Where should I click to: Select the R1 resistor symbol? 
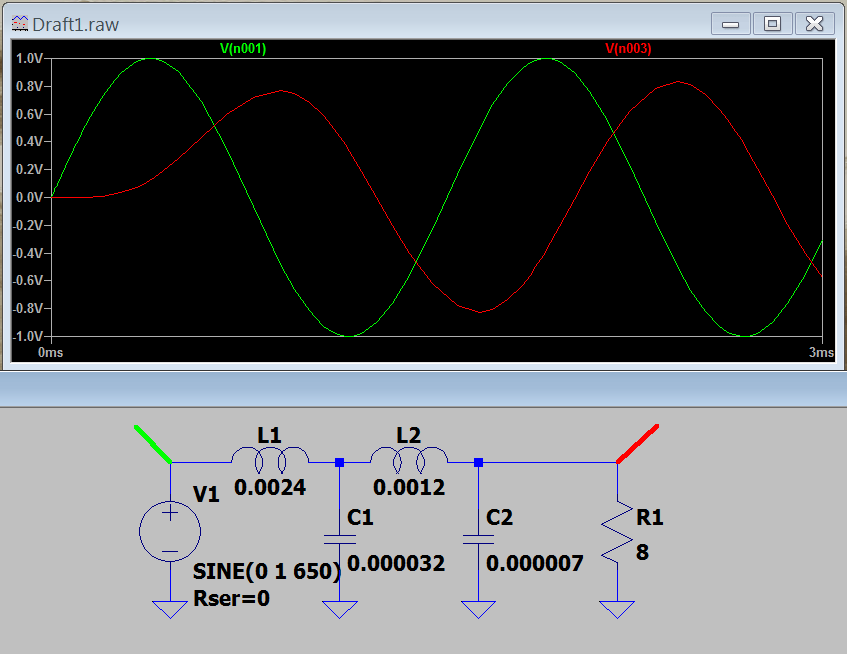click(617, 532)
